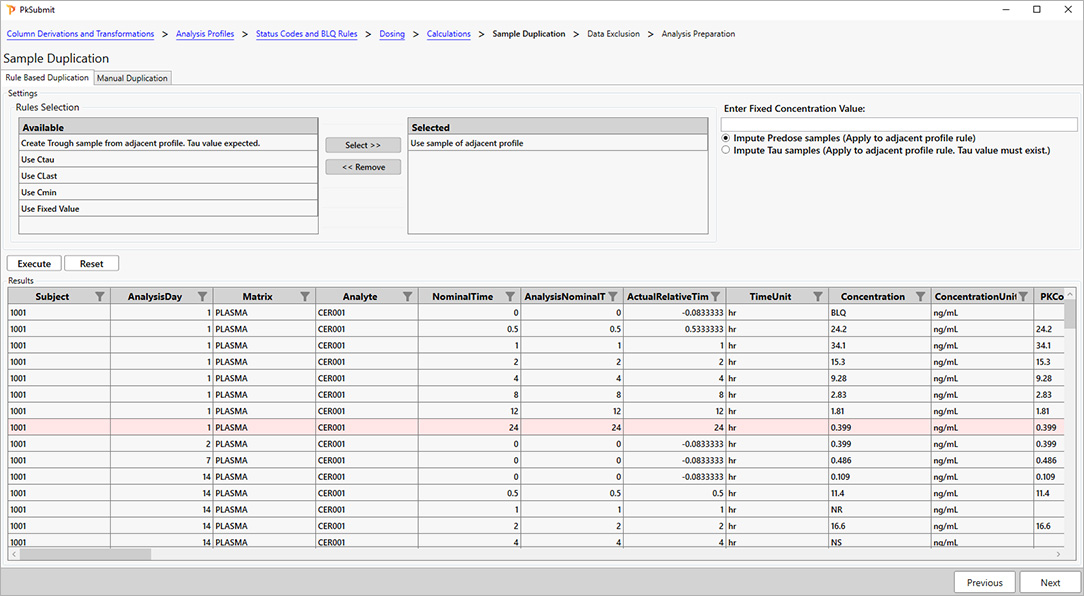Filter the Concentration column
1084x596 pixels.
tap(920, 296)
